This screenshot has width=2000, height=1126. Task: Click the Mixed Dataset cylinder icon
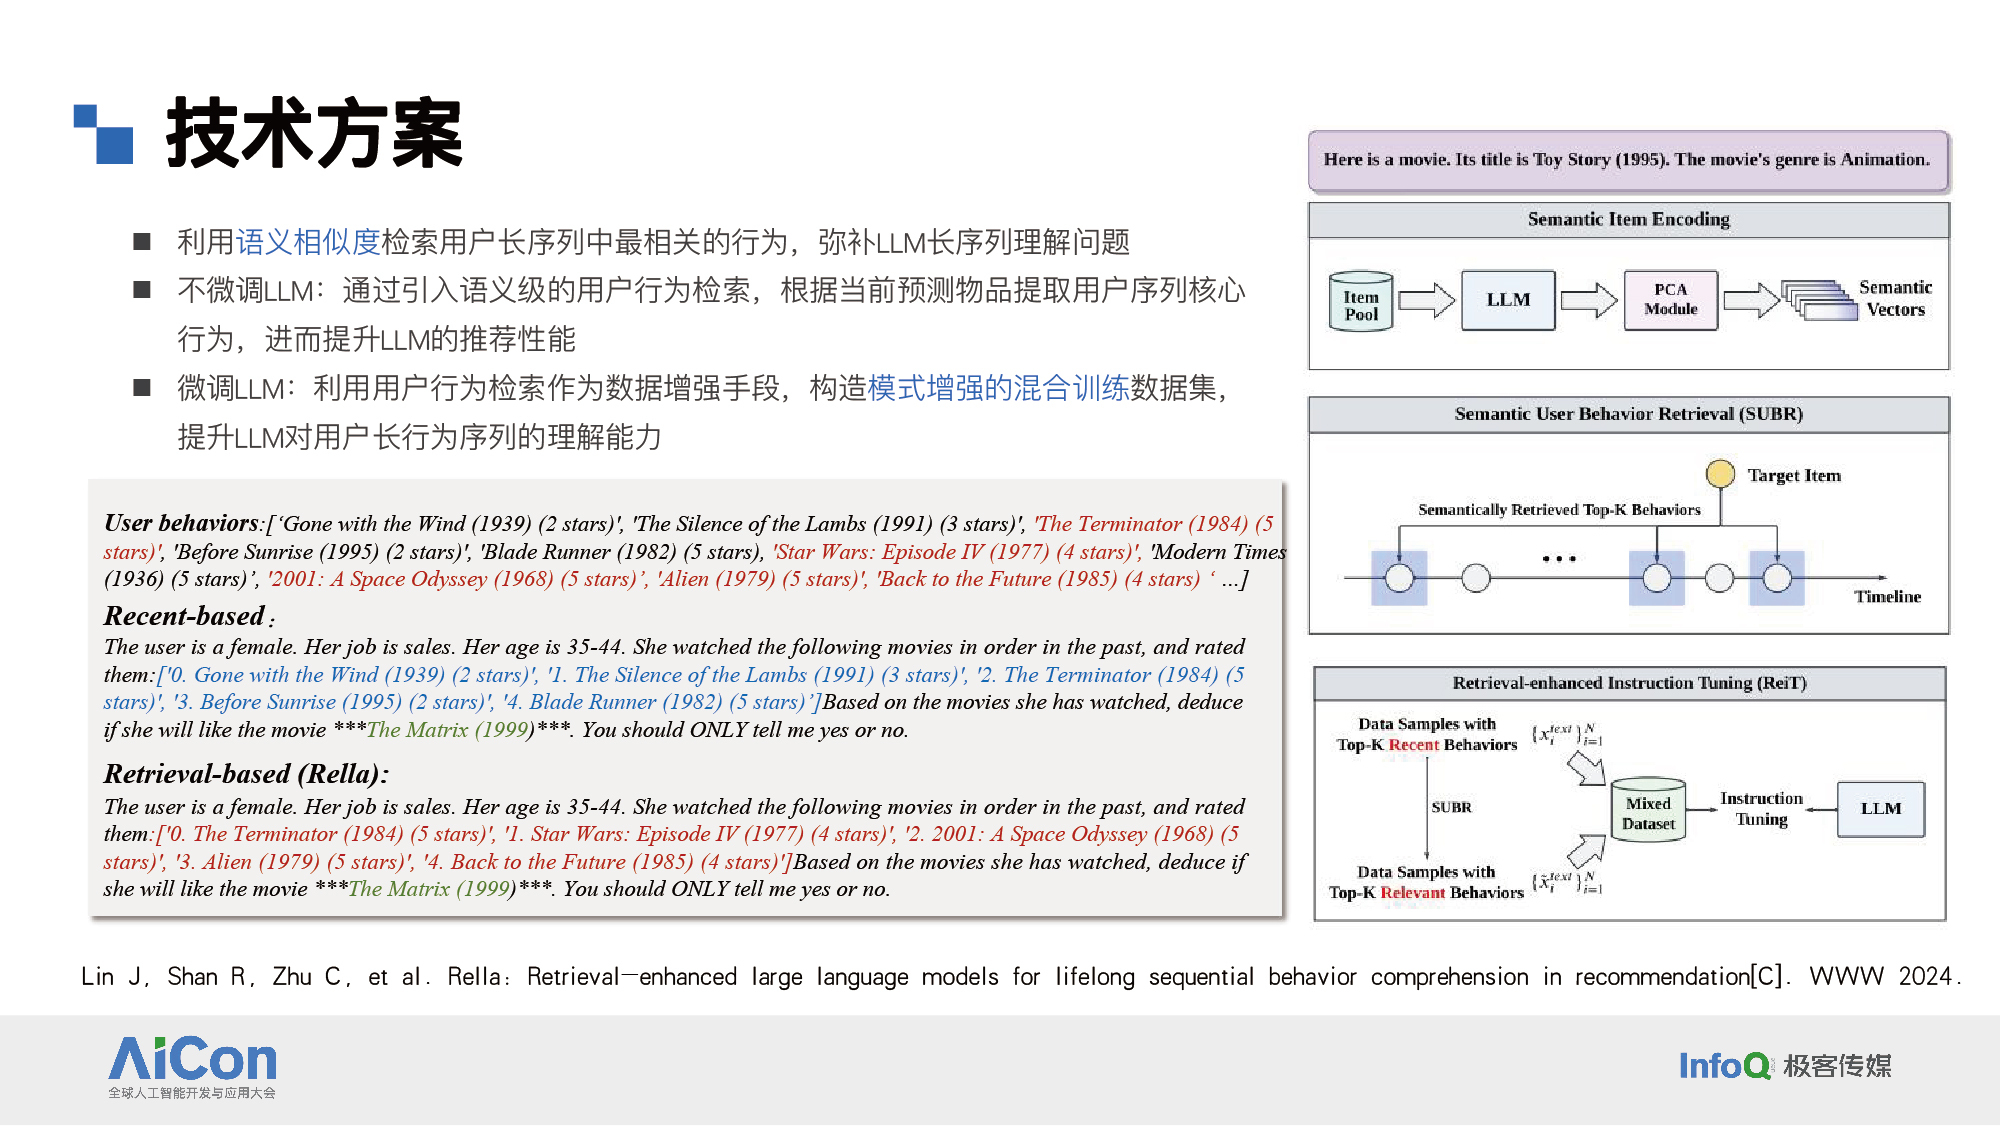(1648, 808)
